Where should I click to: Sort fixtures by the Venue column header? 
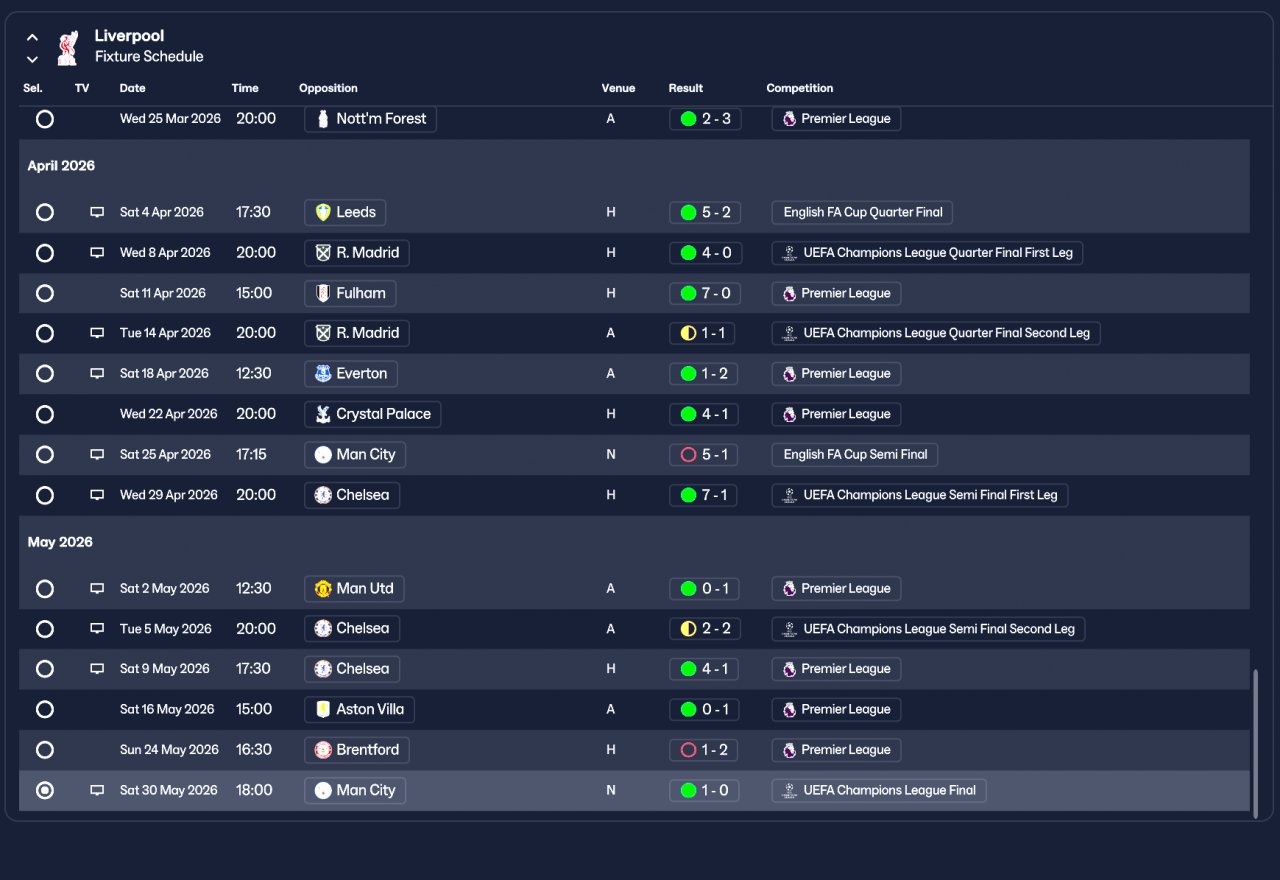(618, 88)
